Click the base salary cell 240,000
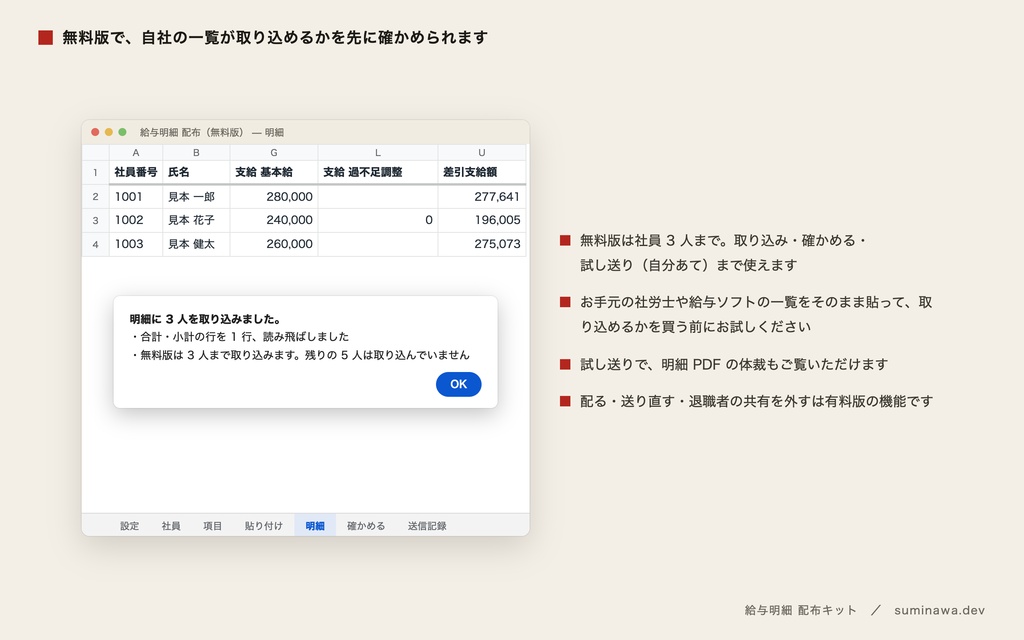 [274, 220]
